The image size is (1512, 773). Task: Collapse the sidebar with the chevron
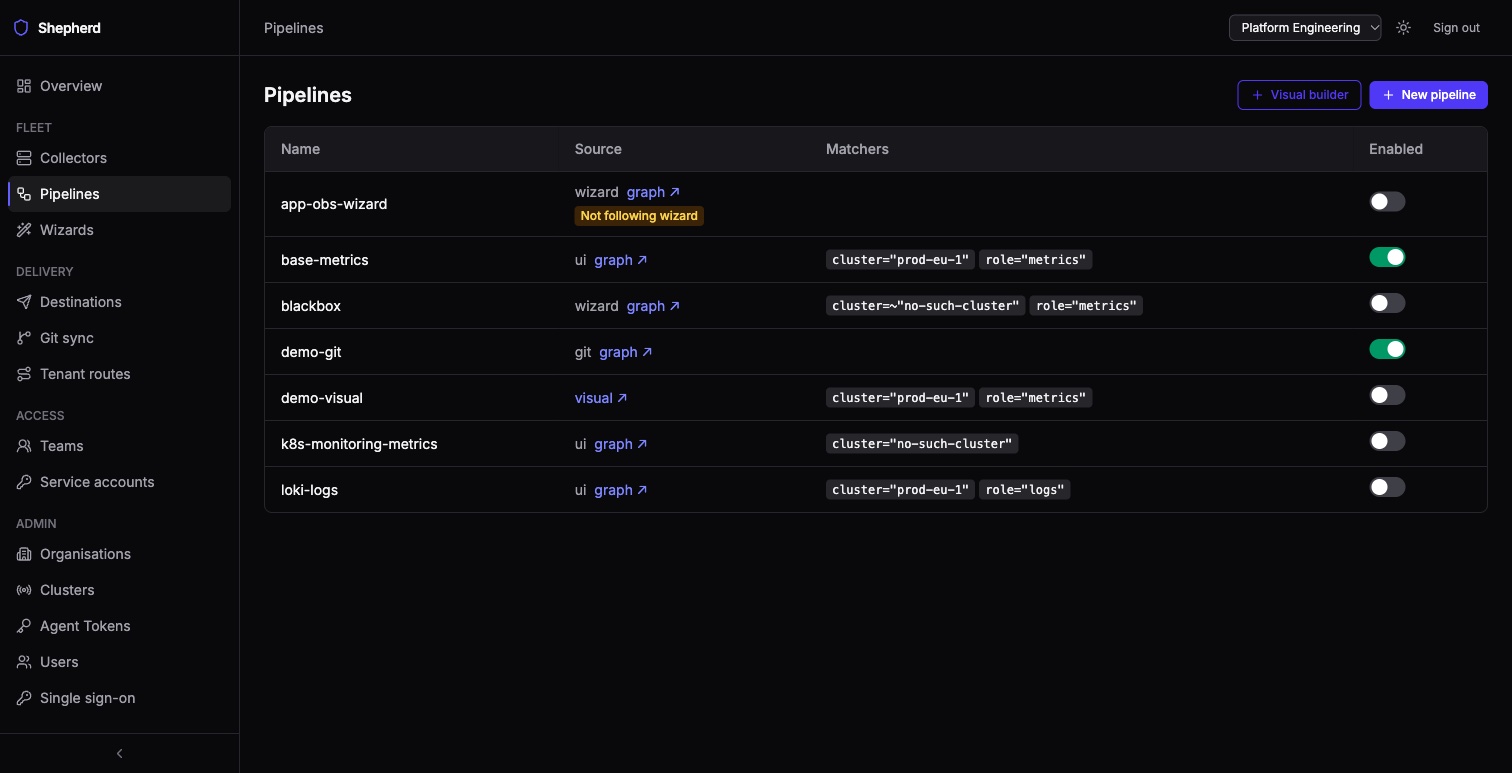pos(120,754)
